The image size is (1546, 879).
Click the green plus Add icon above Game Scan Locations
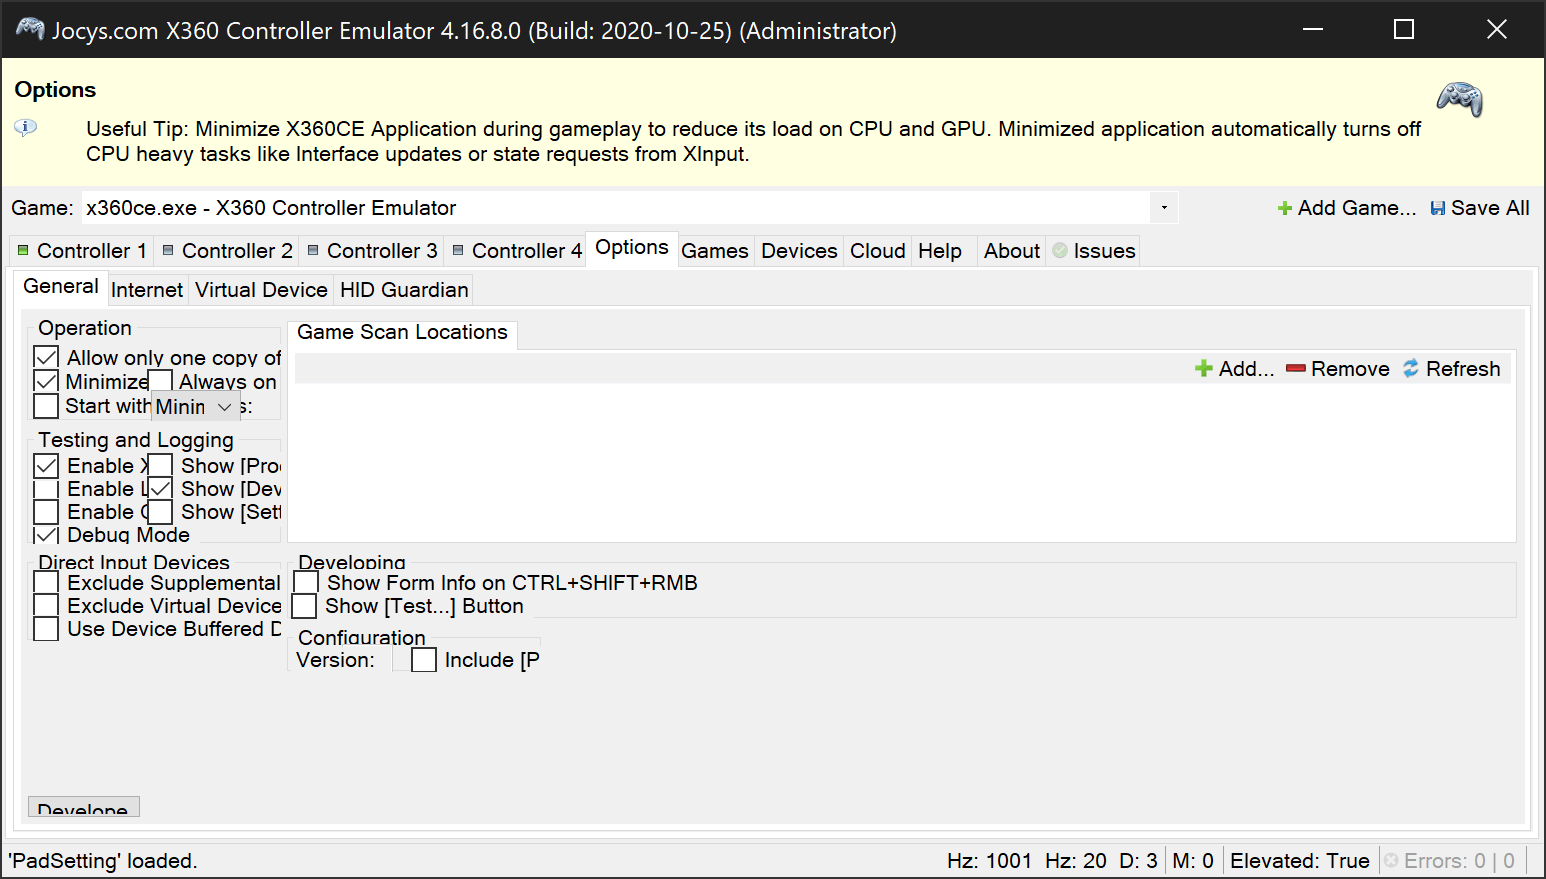1203,368
